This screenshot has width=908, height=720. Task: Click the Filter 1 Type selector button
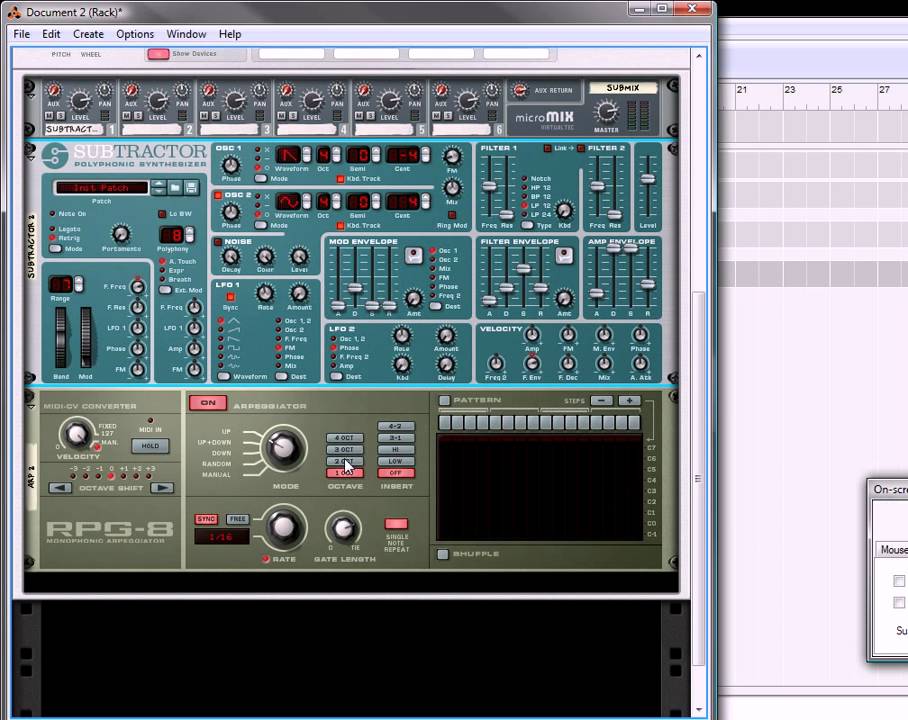pos(527,225)
